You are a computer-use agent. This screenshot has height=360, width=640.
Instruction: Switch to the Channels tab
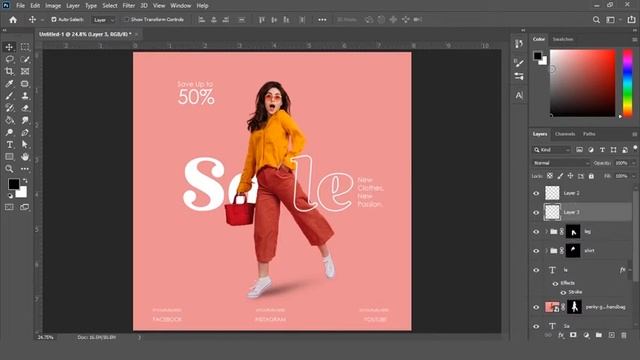pos(565,134)
